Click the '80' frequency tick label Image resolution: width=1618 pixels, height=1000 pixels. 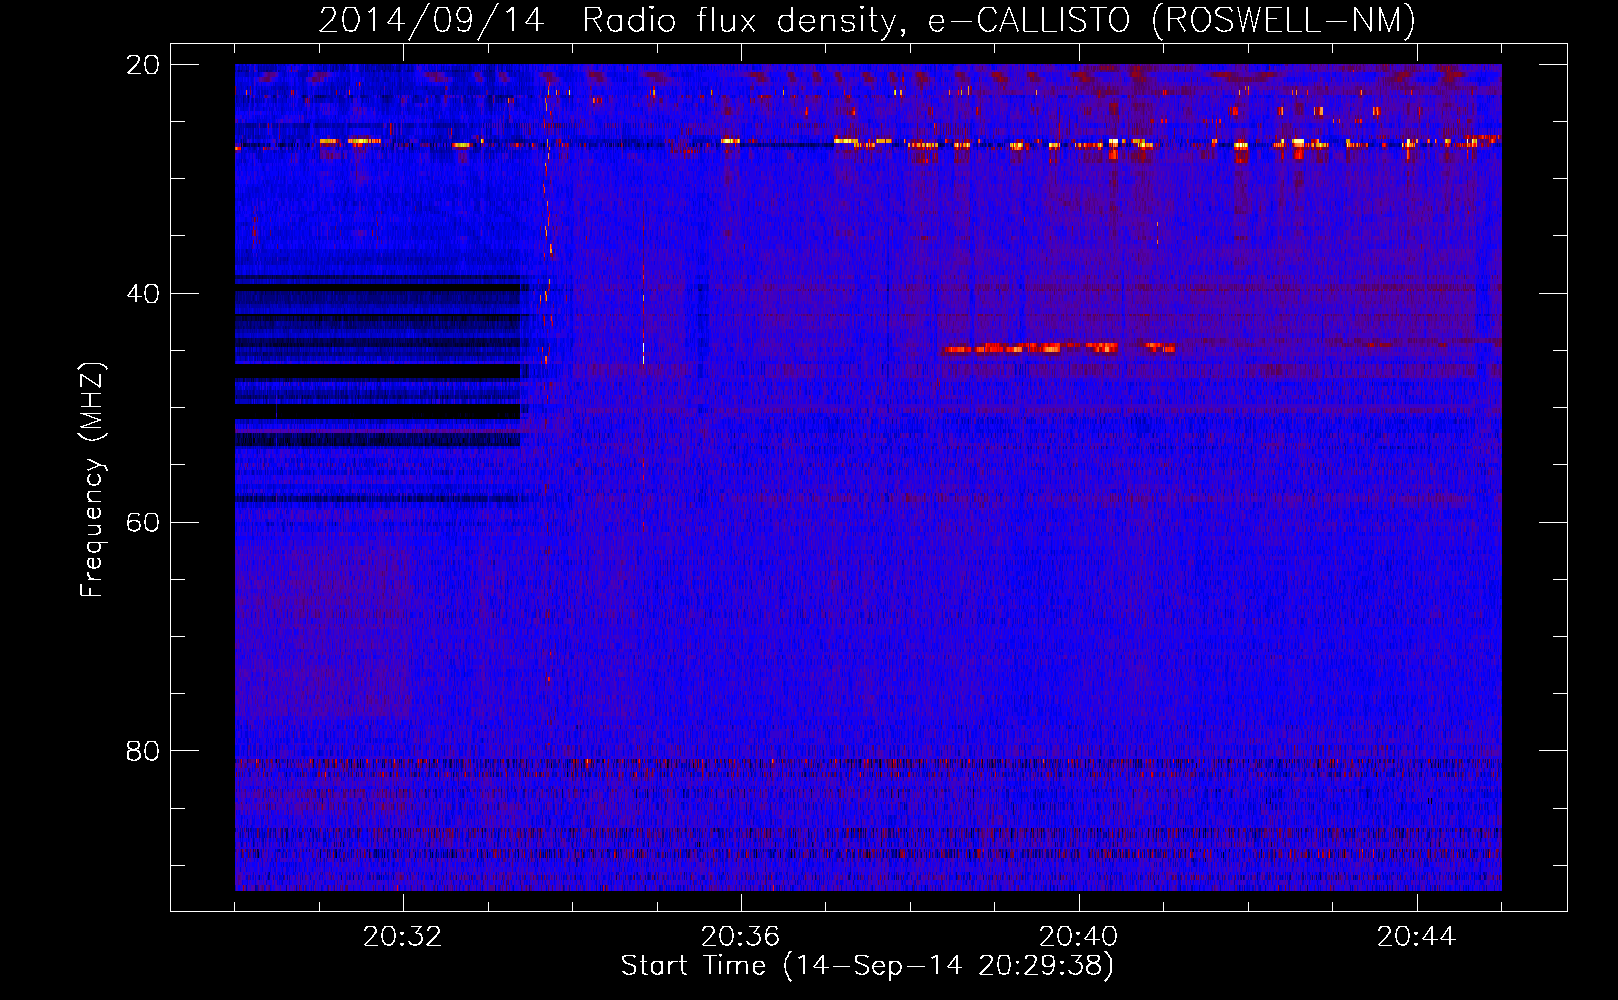click(143, 751)
